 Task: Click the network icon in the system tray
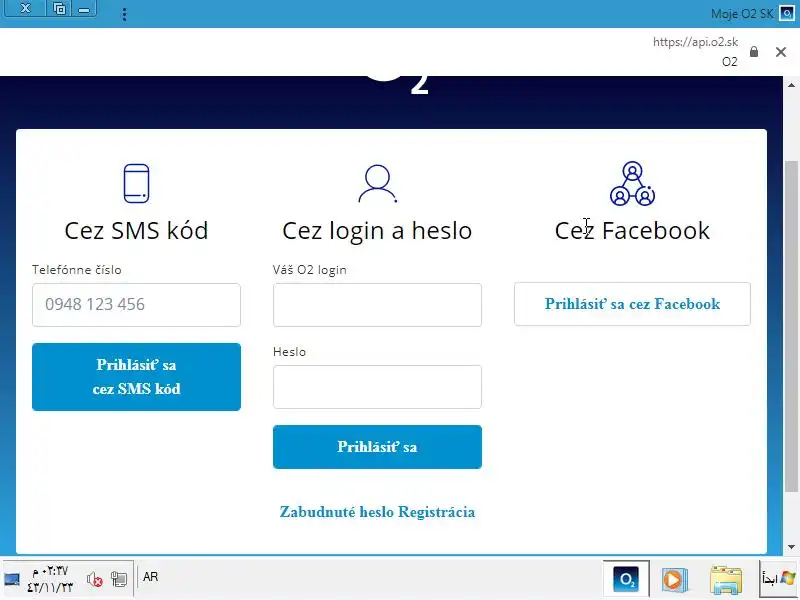coord(119,580)
